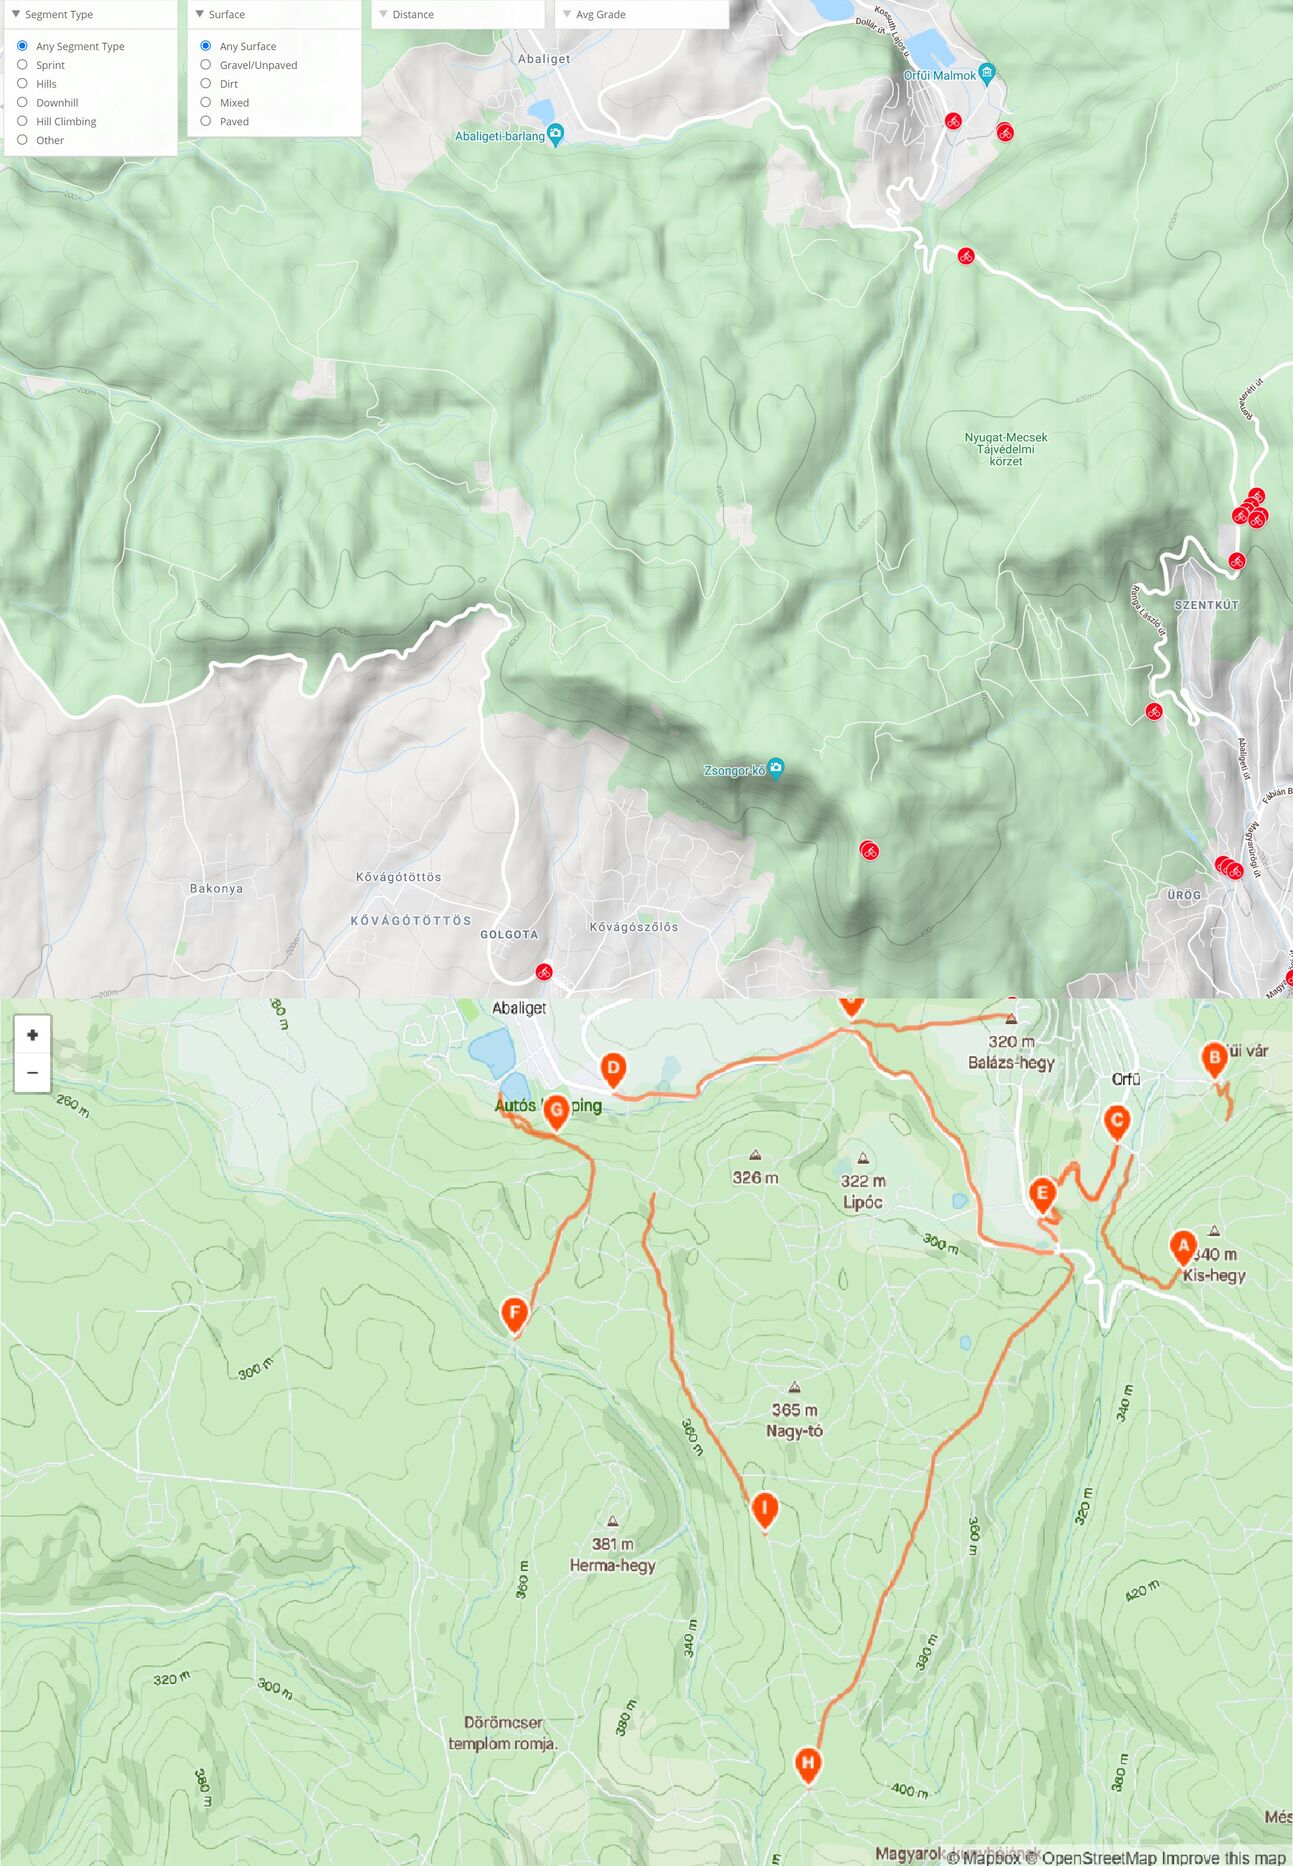Click orange segment marker D

pyautogui.click(x=613, y=1070)
